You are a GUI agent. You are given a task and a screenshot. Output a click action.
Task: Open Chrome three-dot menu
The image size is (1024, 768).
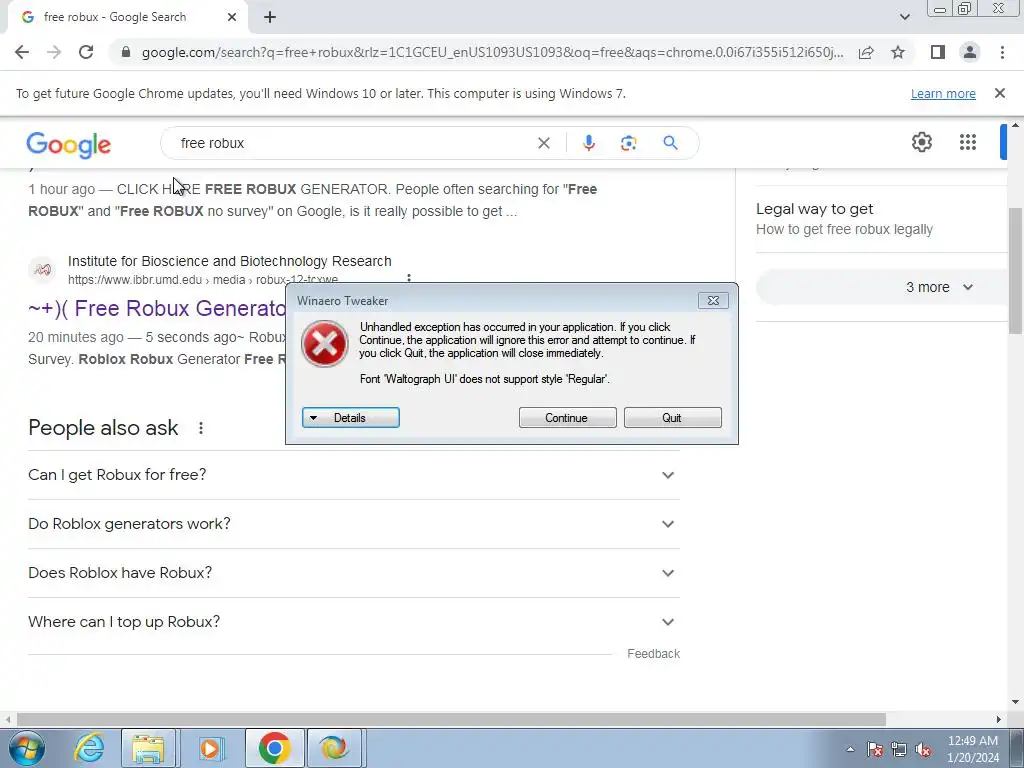pyautogui.click(x=1002, y=52)
